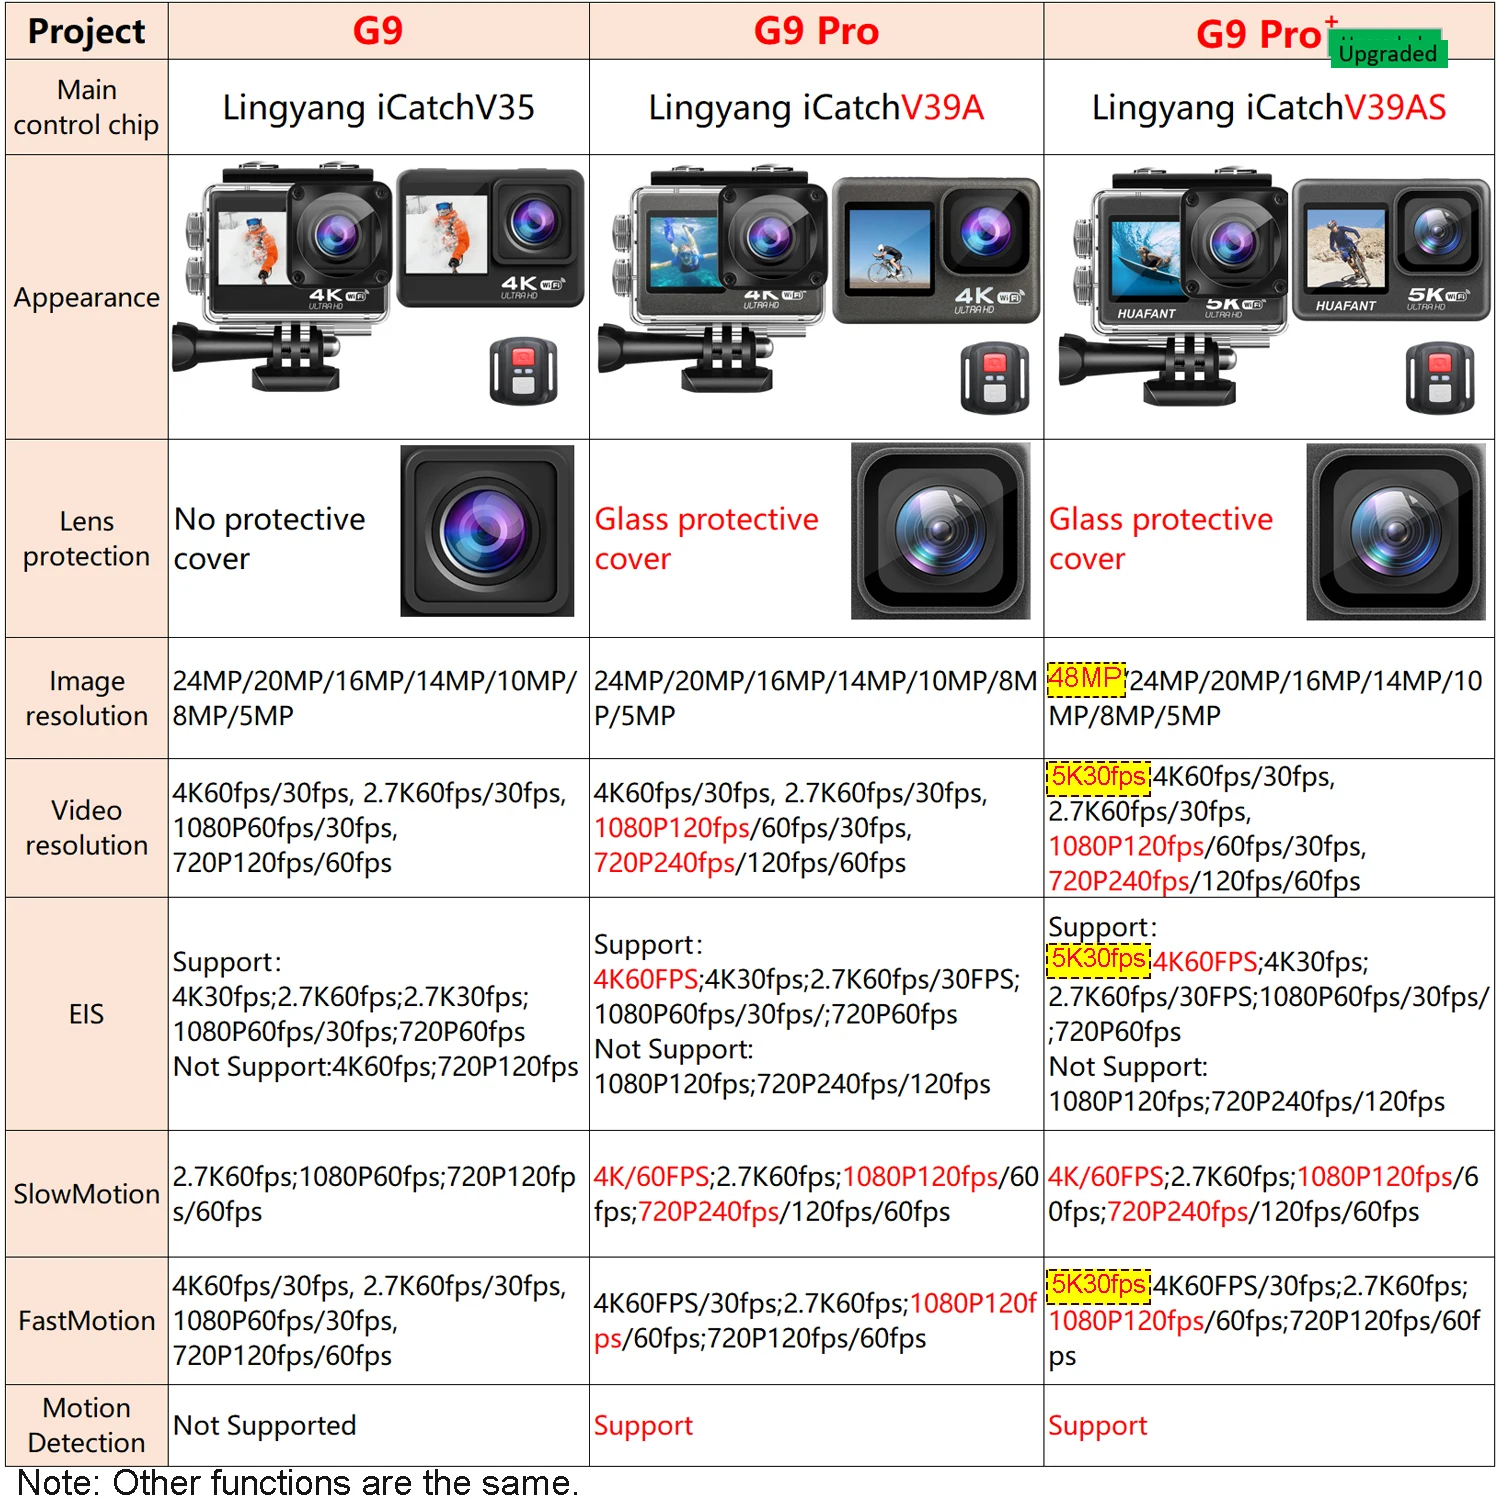
Task: Click the note 'Other functions are the same'
Action: pyautogui.click(x=298, y=1482)
